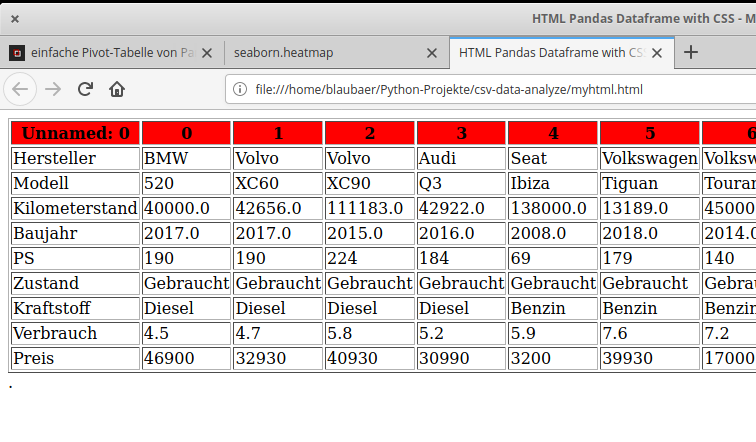Click the 'Zustand' row label
Image resolution: width=756 pixels, height=442 pixels.
75,283
